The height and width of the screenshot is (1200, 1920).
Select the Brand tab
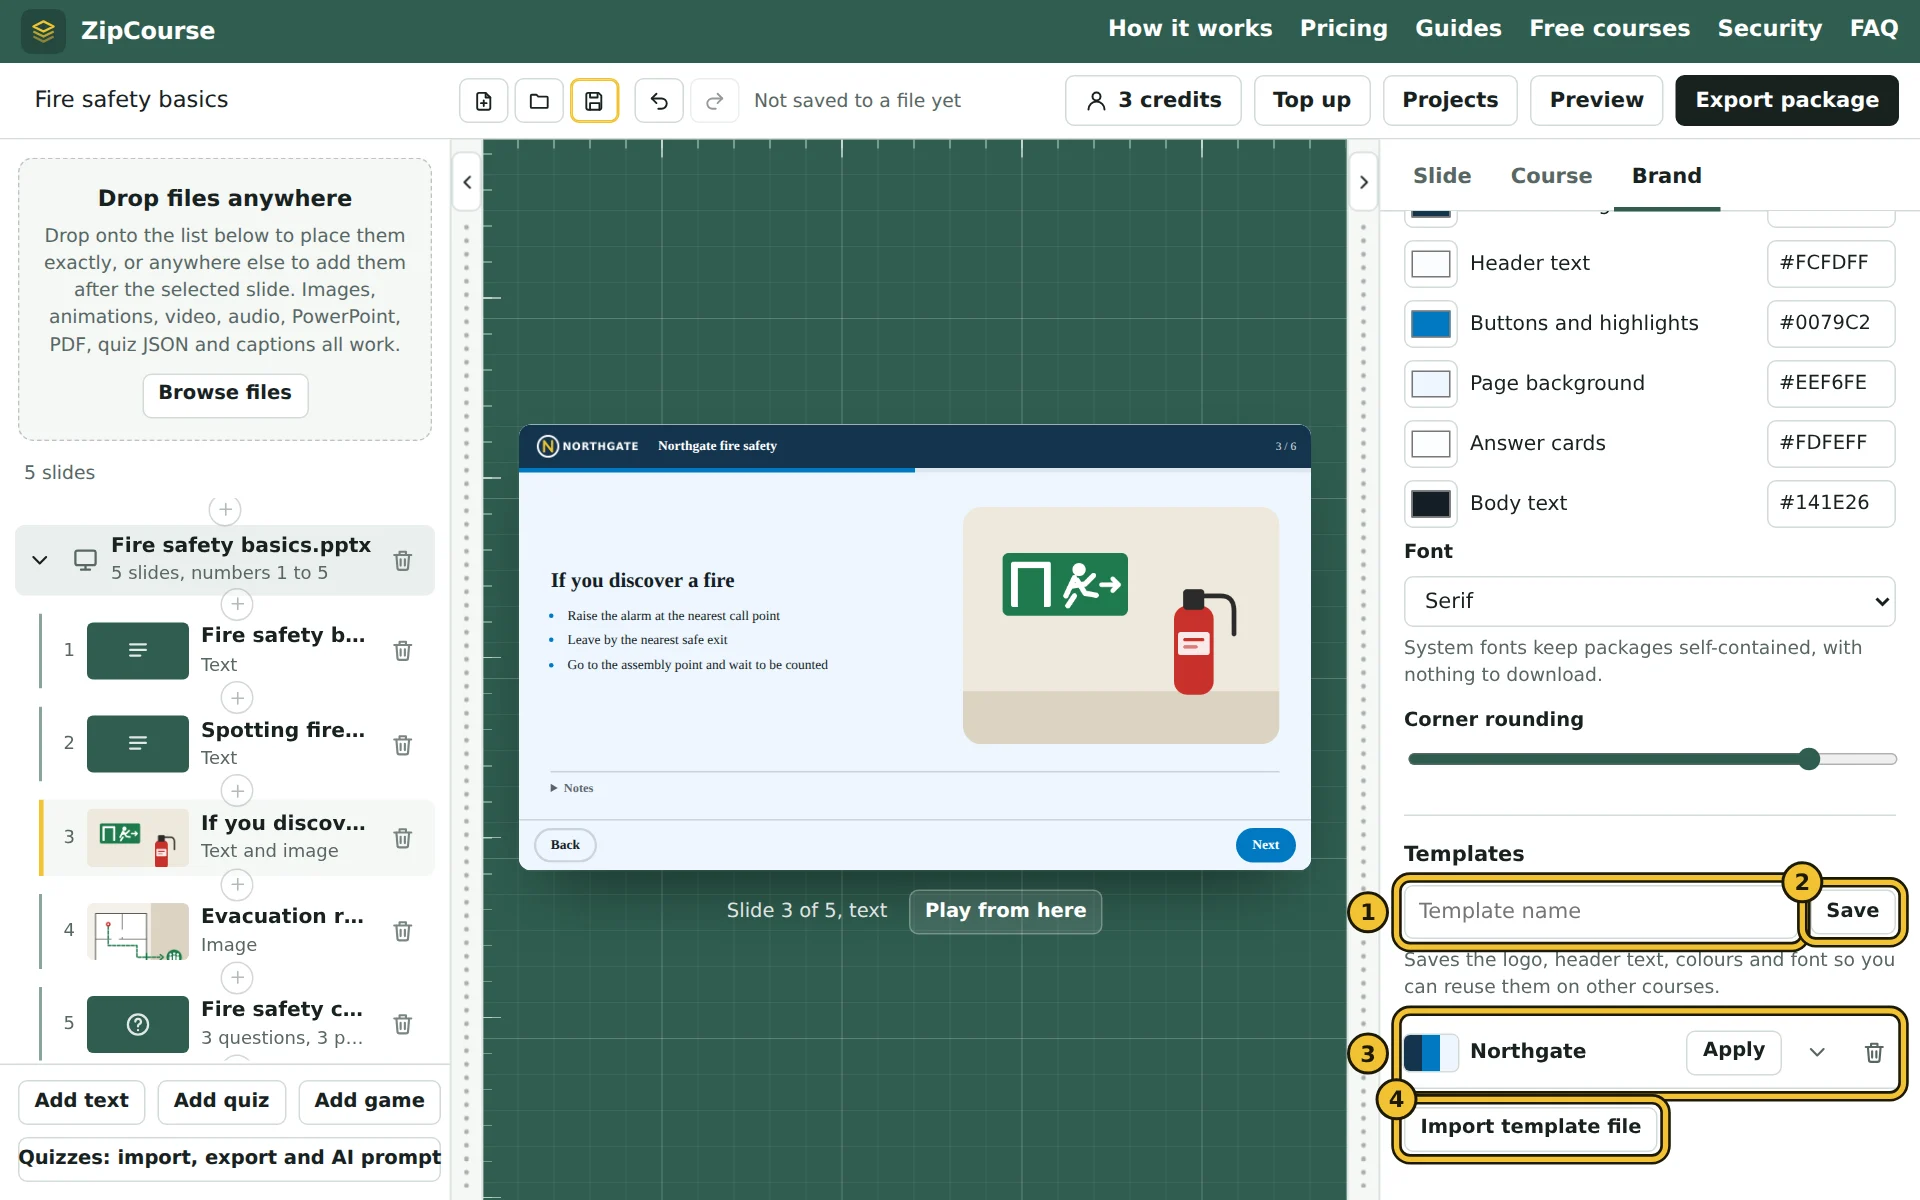1666,176
